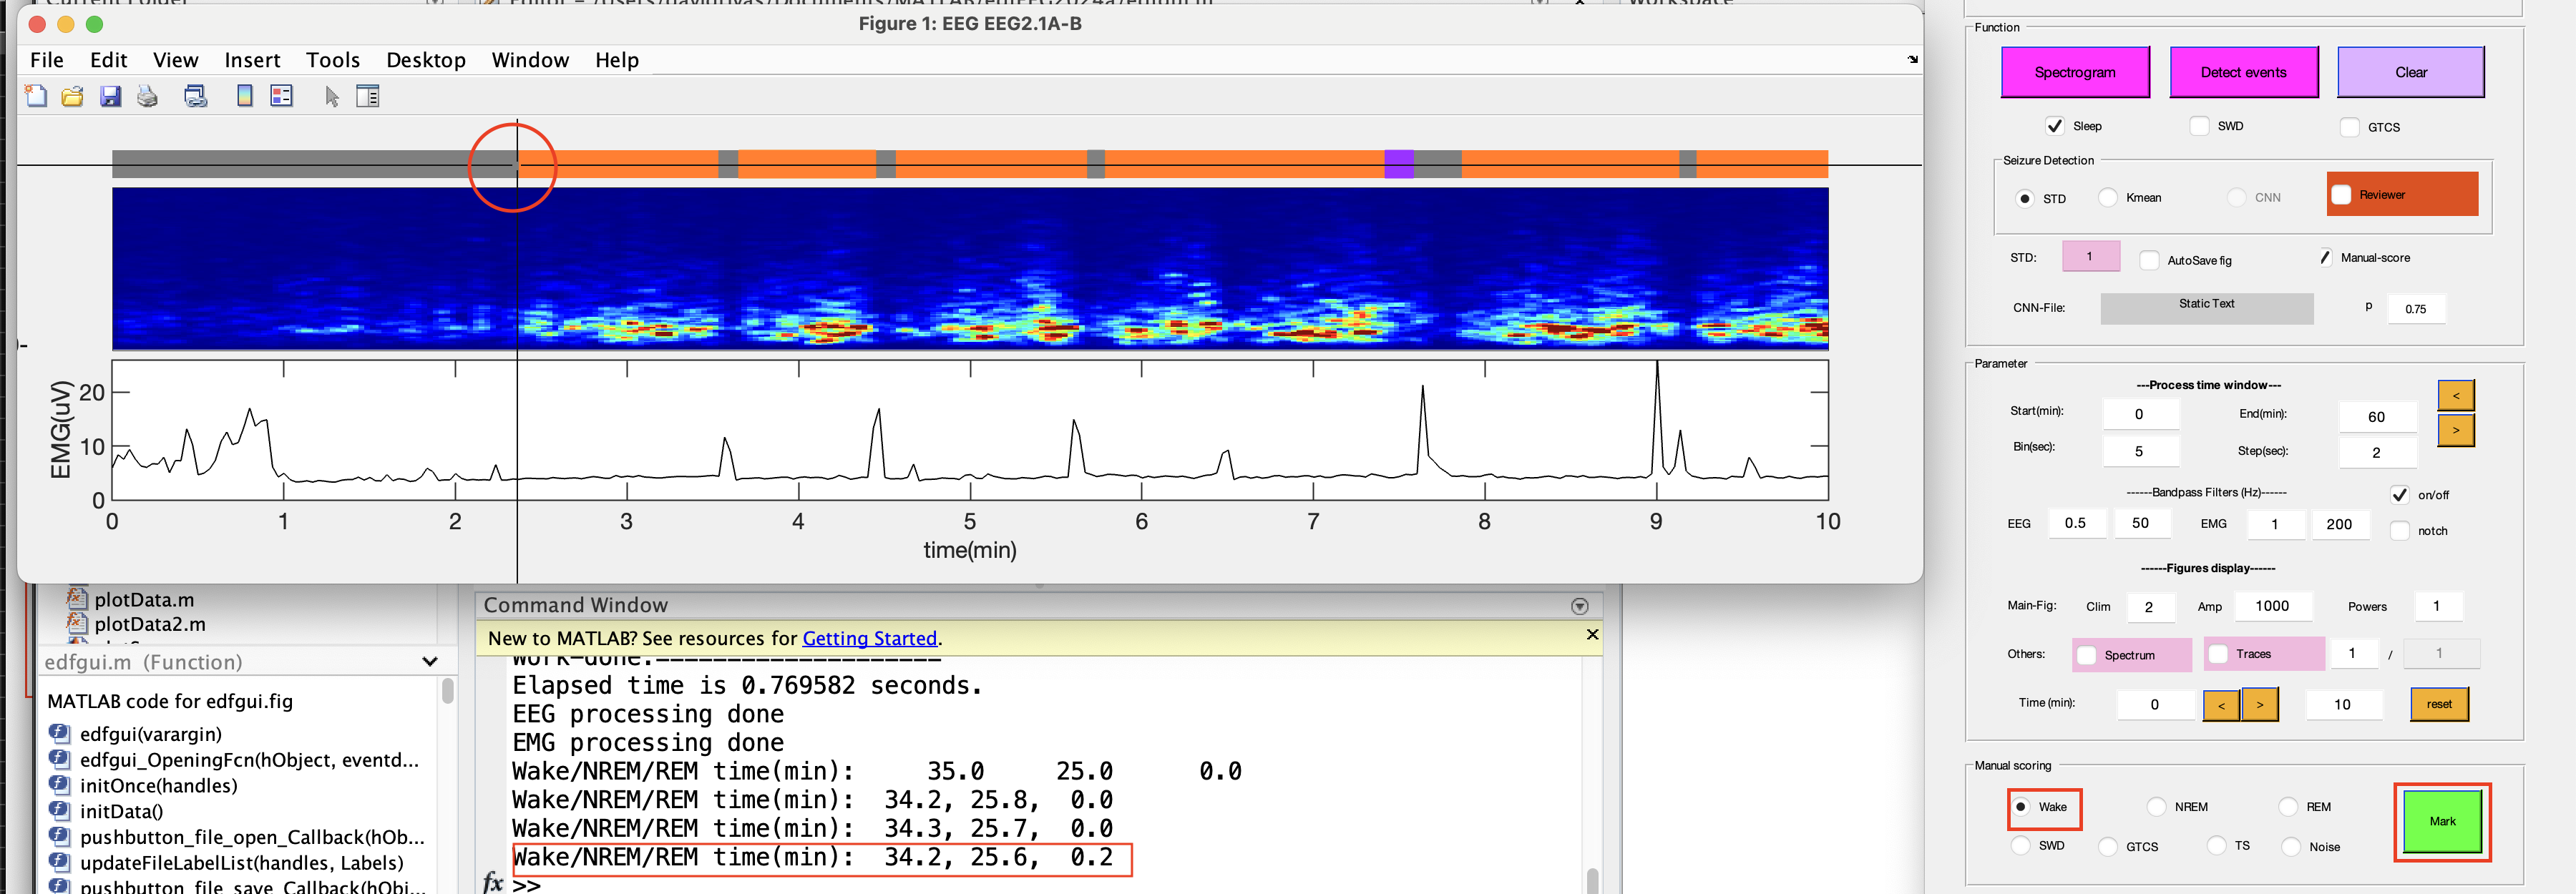
Task: Select the Kmean radio button
Action: click(2108, 197)
